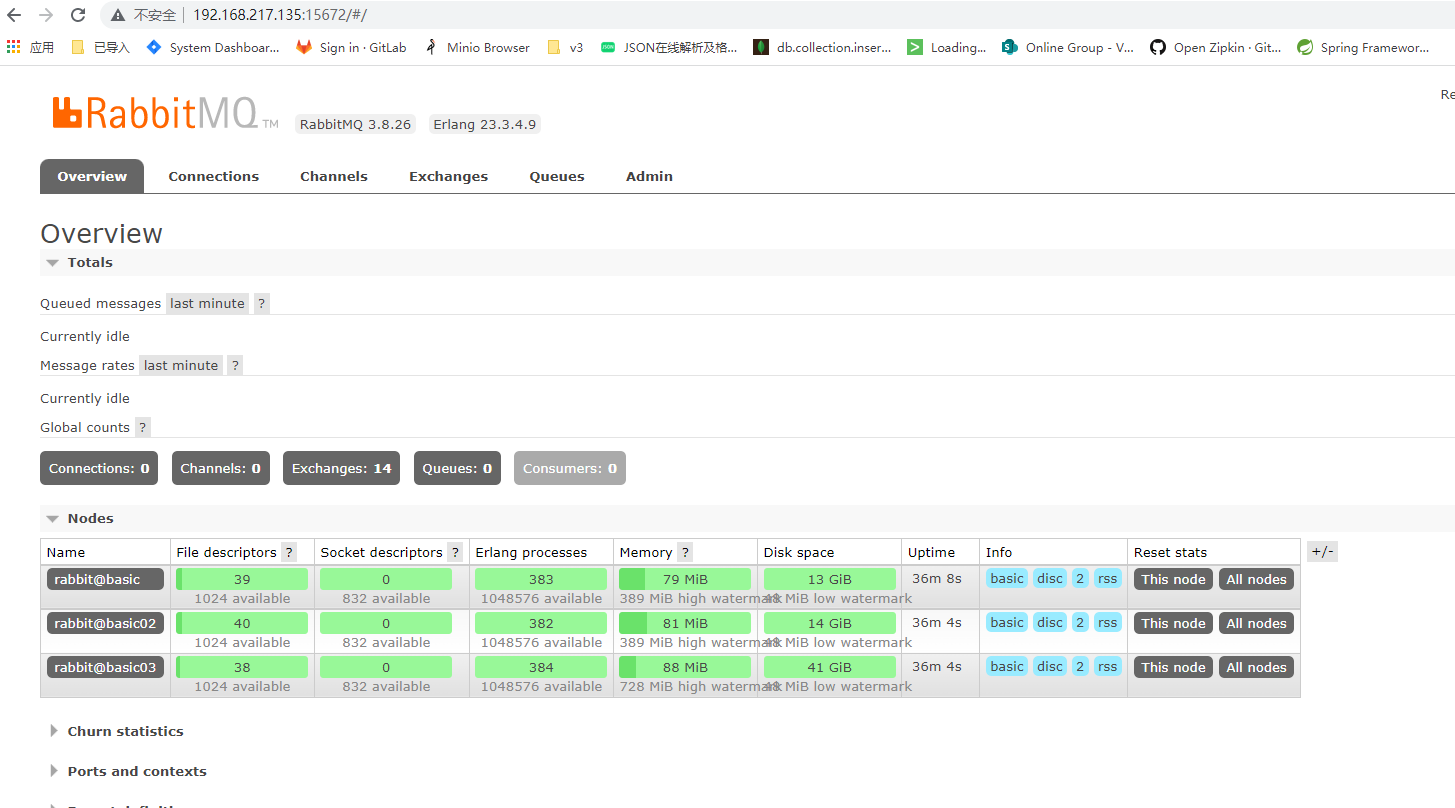Viewport: 1455px width, 808px height.
Task: Click the browser forward arrow
Action: (x=46, y=15)
